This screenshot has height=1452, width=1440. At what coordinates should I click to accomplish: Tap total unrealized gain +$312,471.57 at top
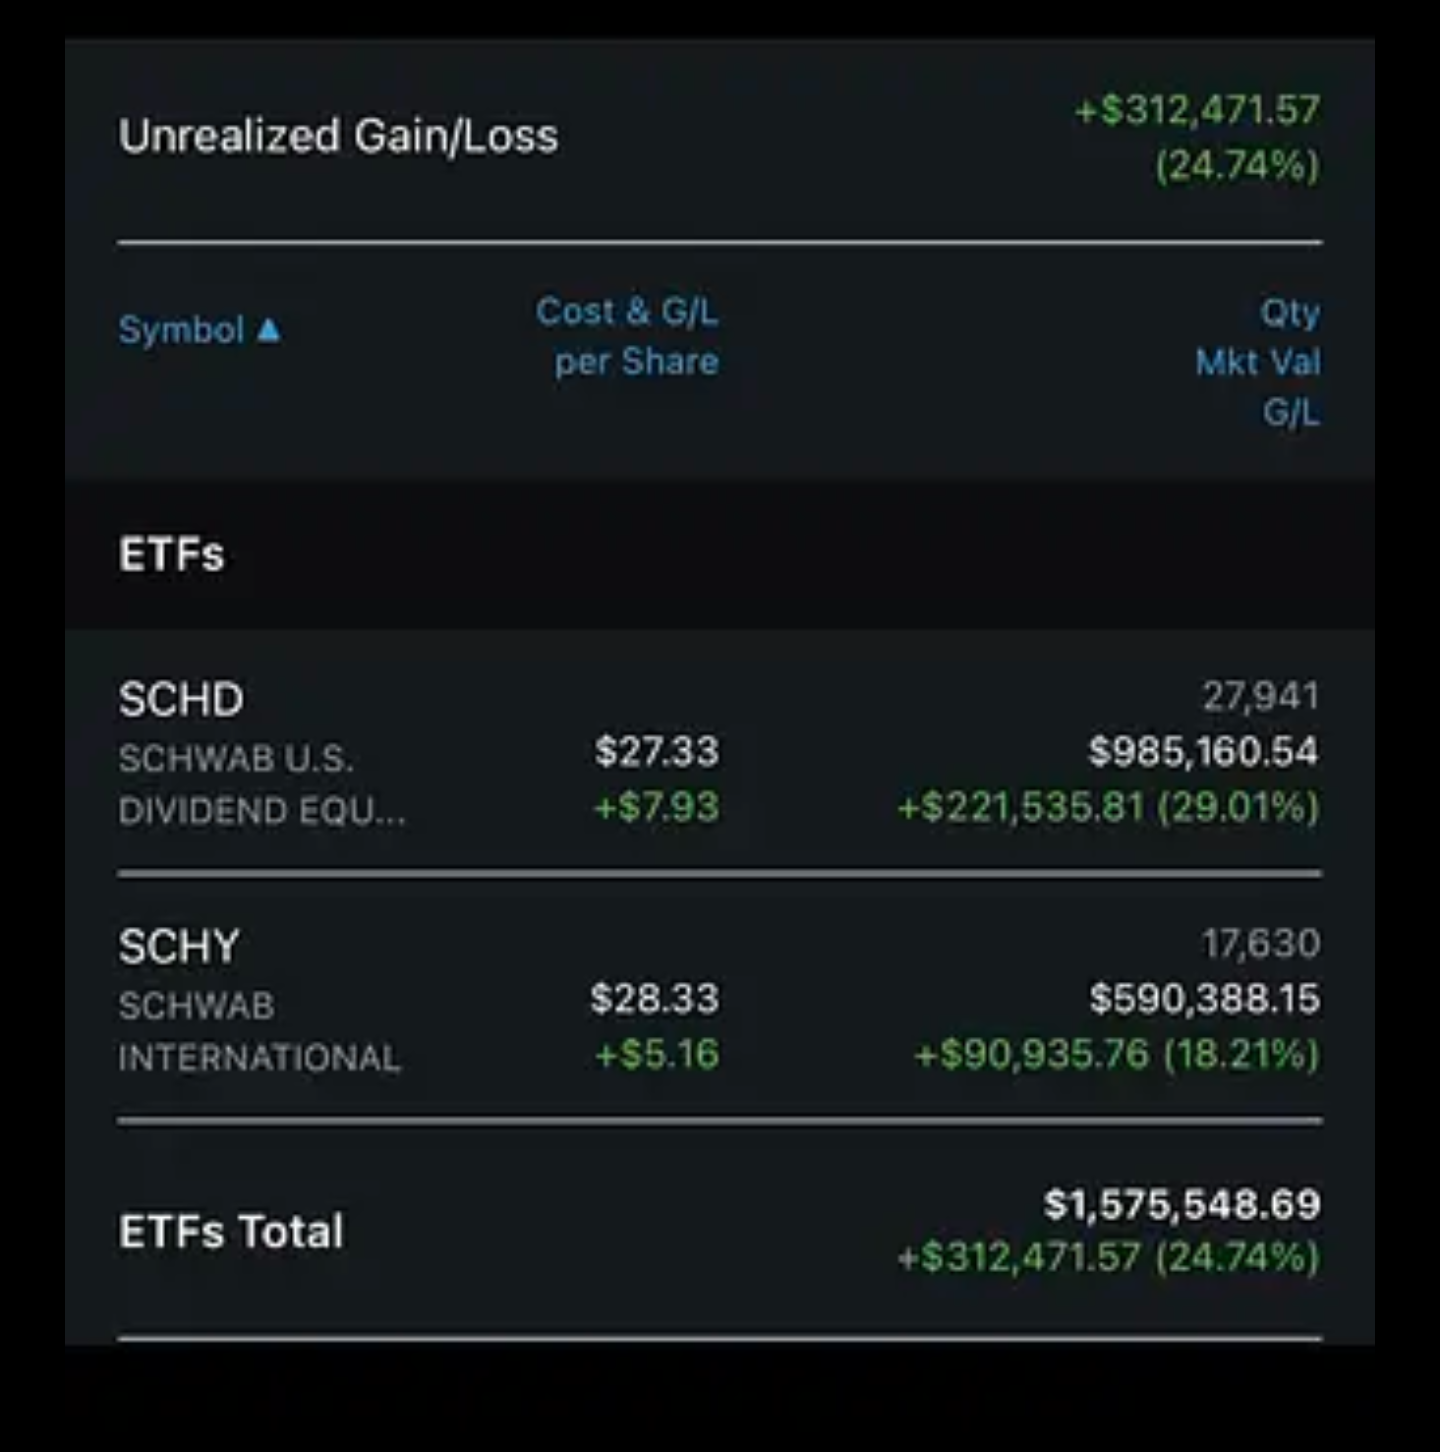[1198, 109]
